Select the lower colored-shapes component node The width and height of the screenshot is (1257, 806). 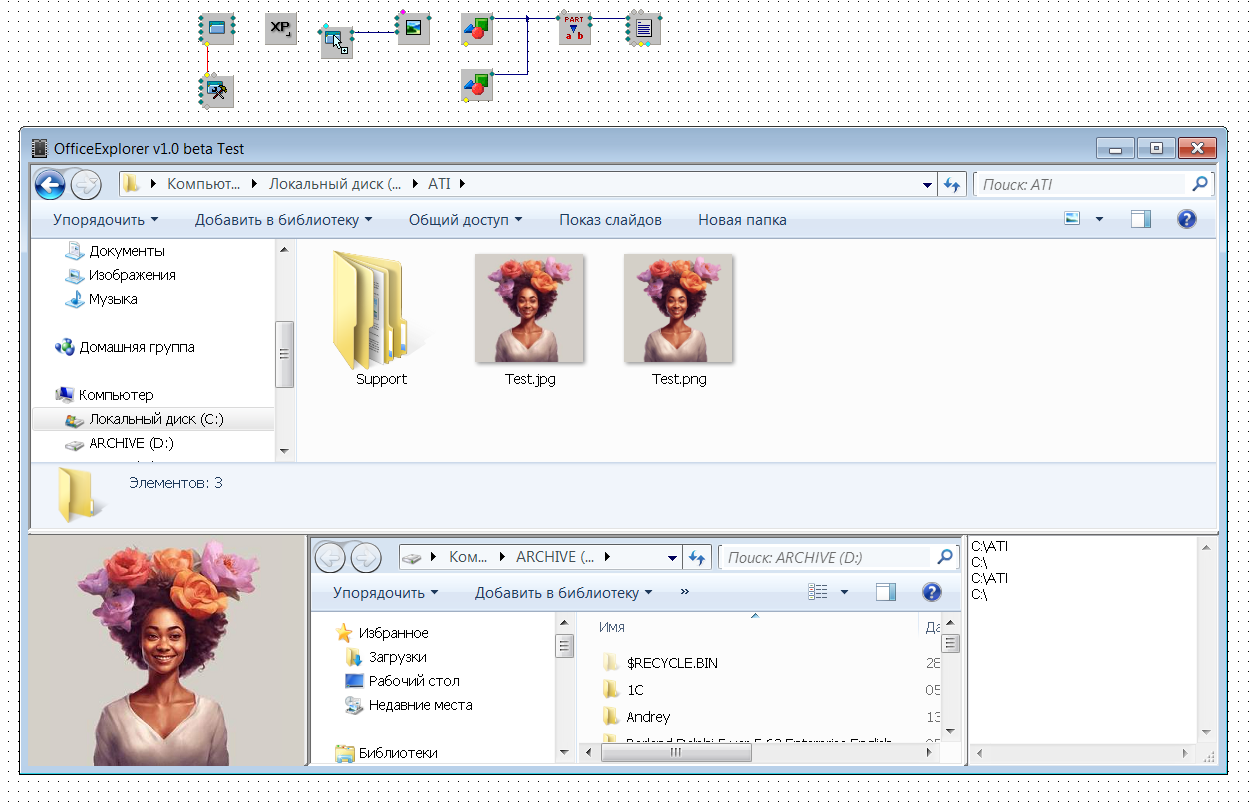477,86
